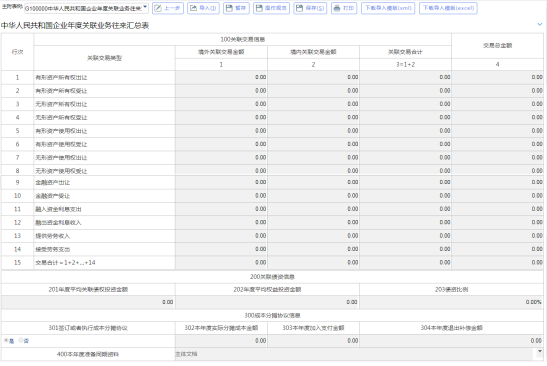The image size is (547, 366).
Task: Click the 301签订或者执行成本分摊协议 label
Action: [x=88, y=328]
